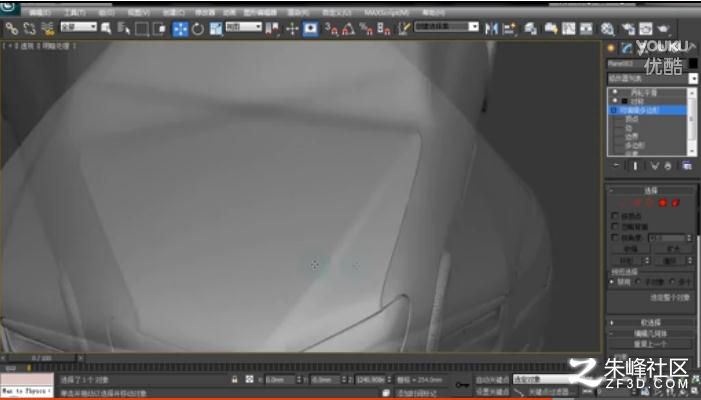Activate the Select and Scale tool

[215, 29]
